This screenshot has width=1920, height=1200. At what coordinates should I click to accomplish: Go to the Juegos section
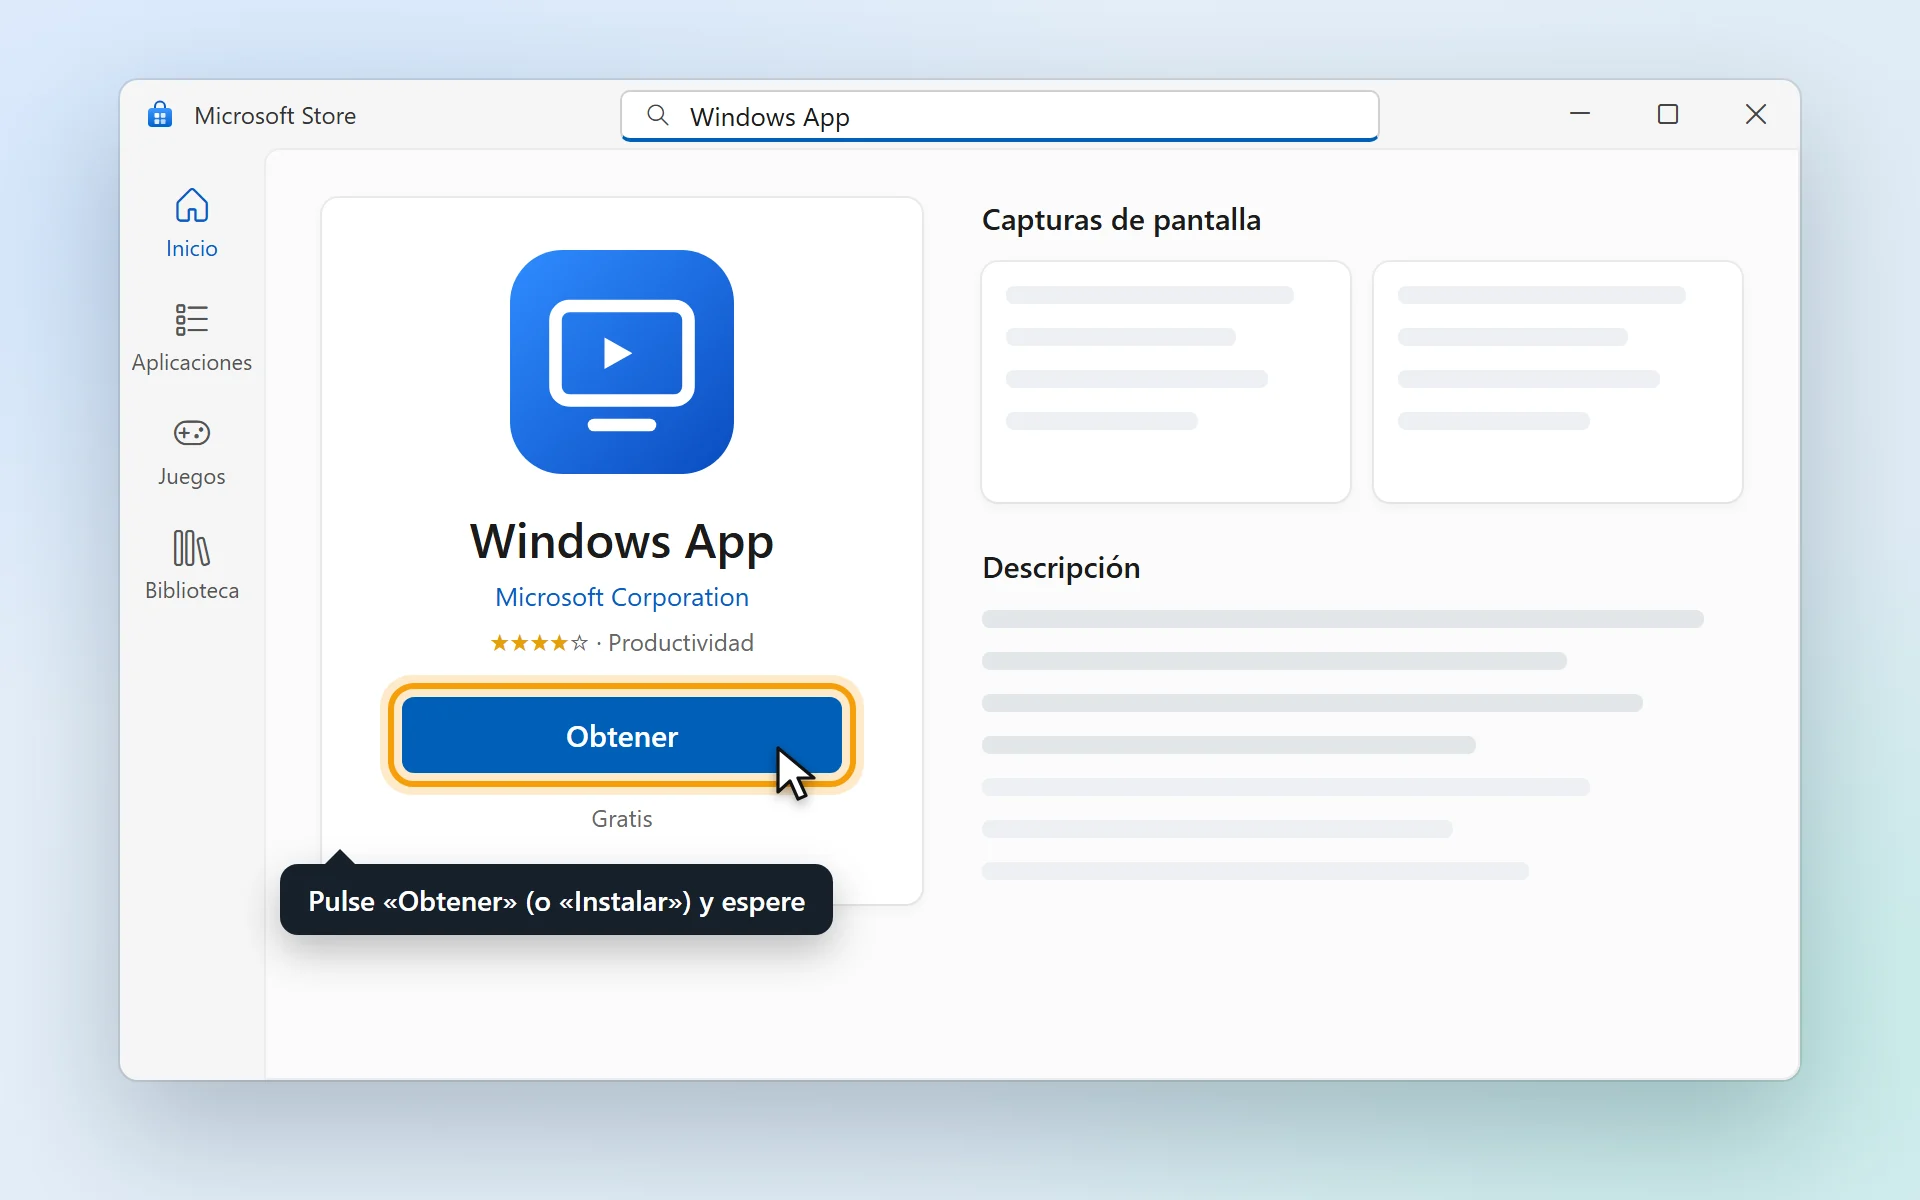point(191,452)
